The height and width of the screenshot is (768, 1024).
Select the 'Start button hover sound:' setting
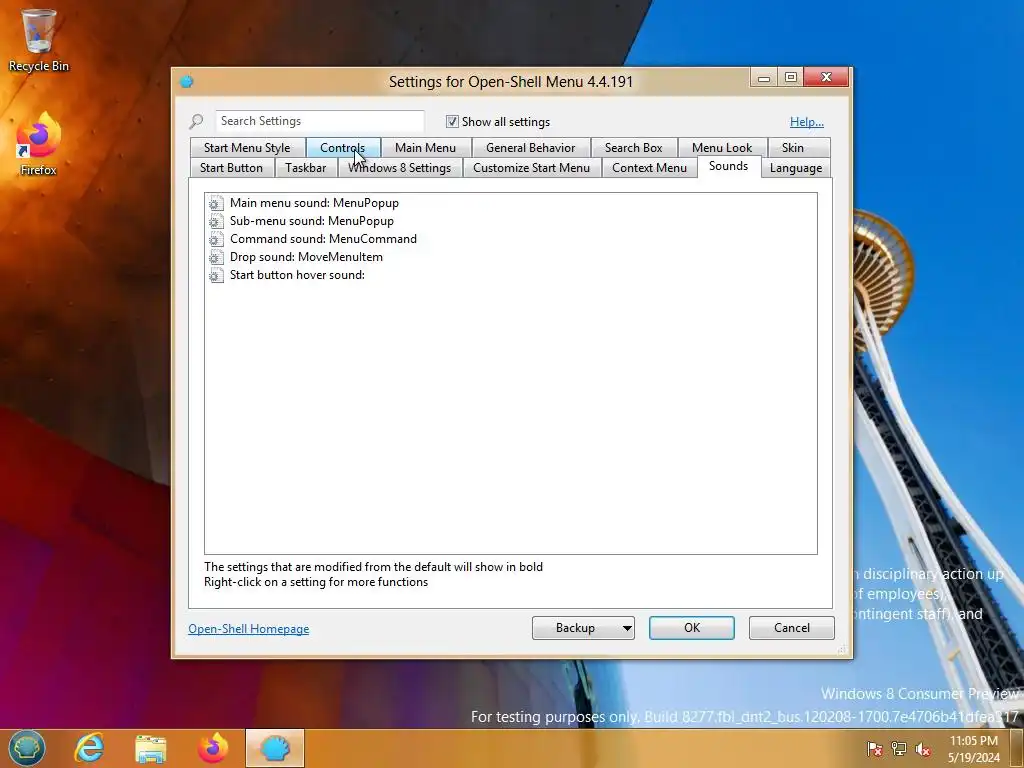[297, 275]
